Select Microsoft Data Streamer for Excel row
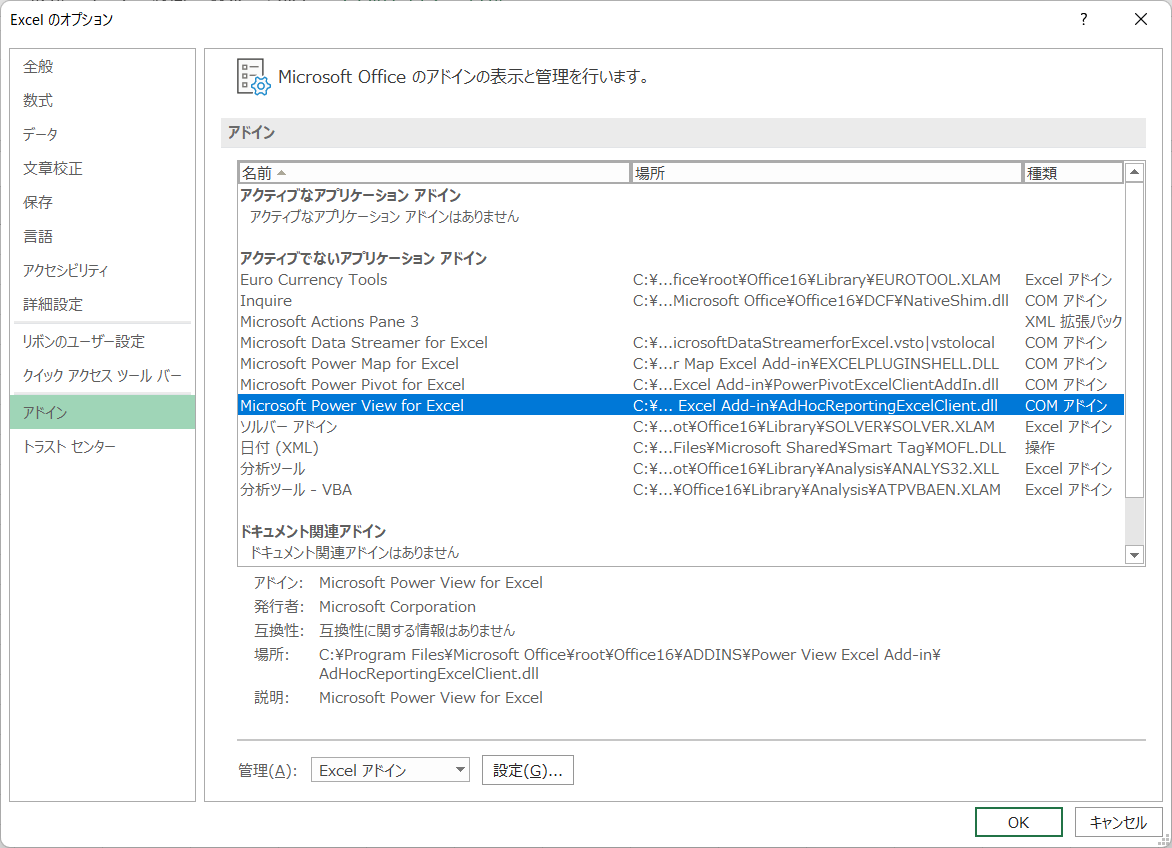Image resolution: width=1172 pixels, height=848 pixels. coord(680,342)
